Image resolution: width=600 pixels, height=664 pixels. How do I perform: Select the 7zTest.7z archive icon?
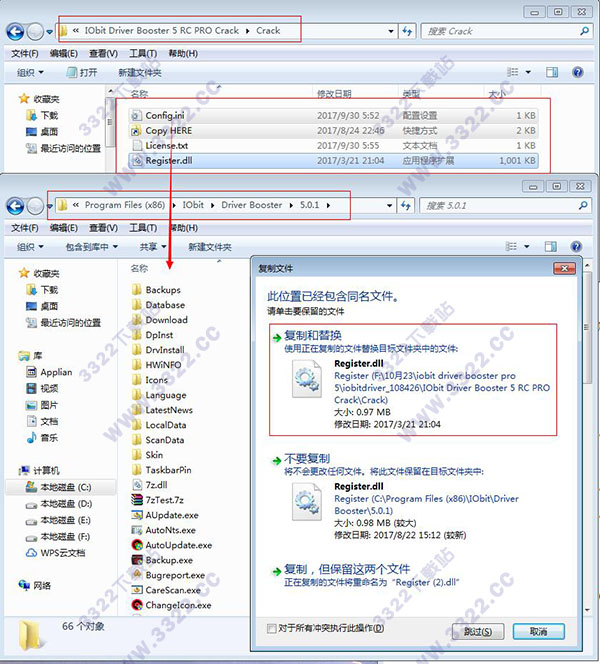[136, 500]
